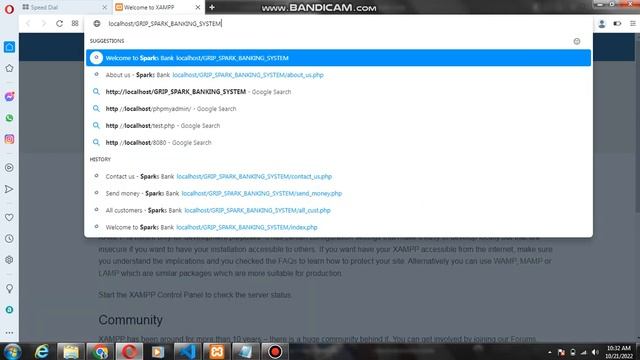The height and width of the screenshot is (360, 640).
Task: Open XAMPP control panel from taskbar
Action: (x=217, y=351)
